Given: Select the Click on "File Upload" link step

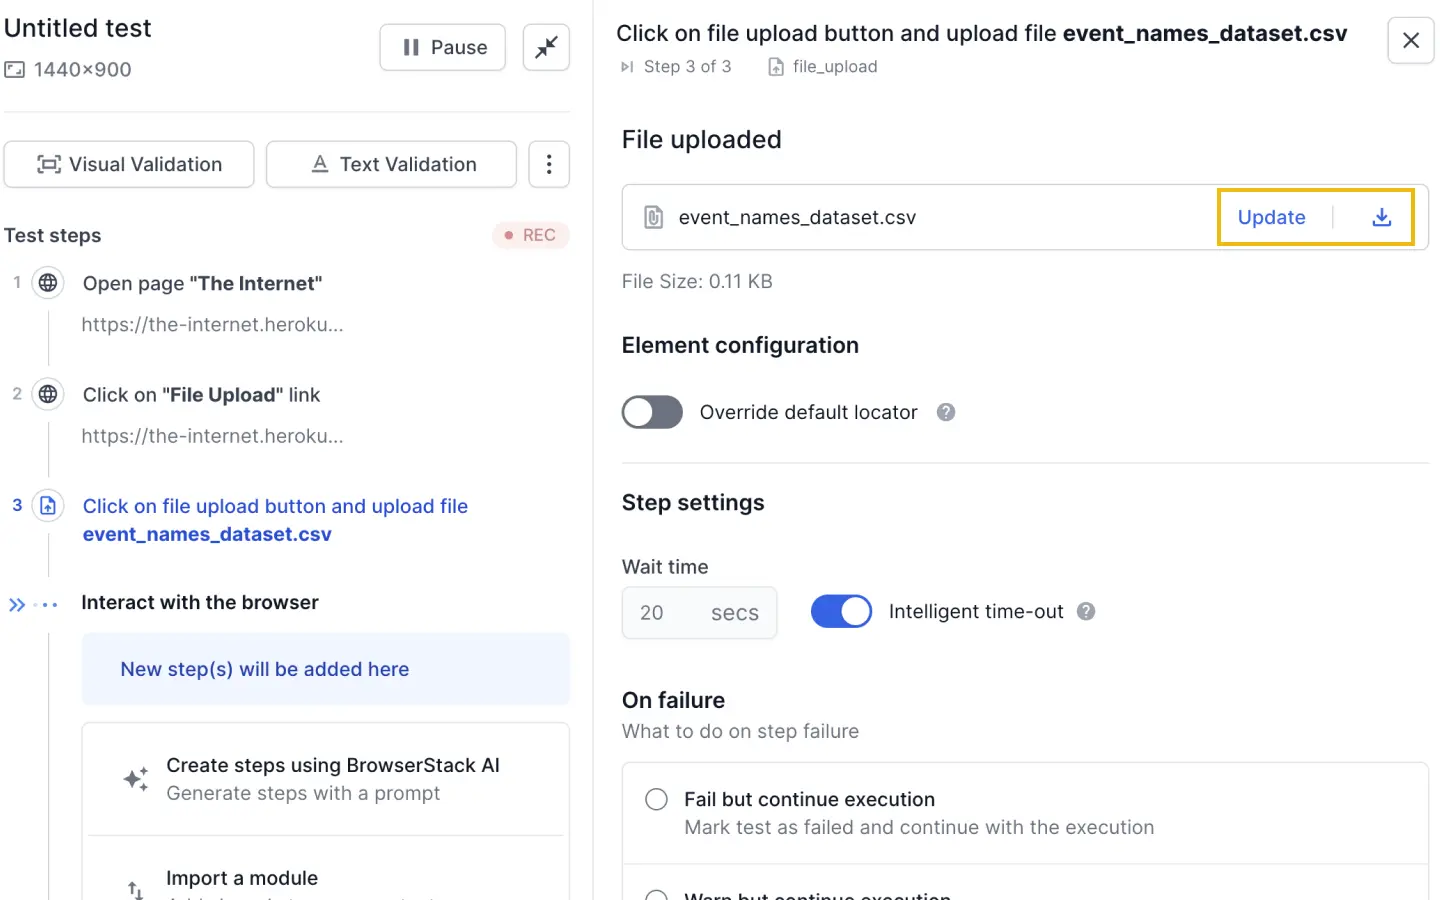Looking at the screenshot, I should [x=201, y=395].
